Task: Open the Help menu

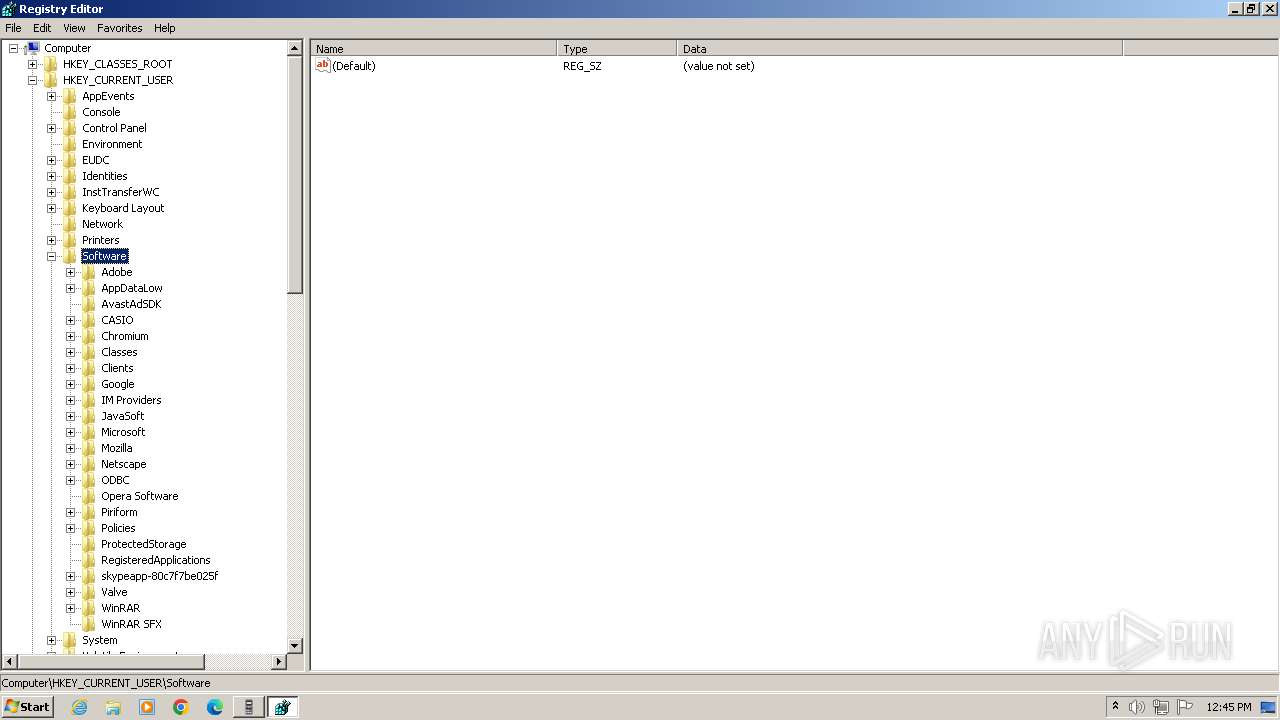Action: pyautogui.click(x=165, y=28)
